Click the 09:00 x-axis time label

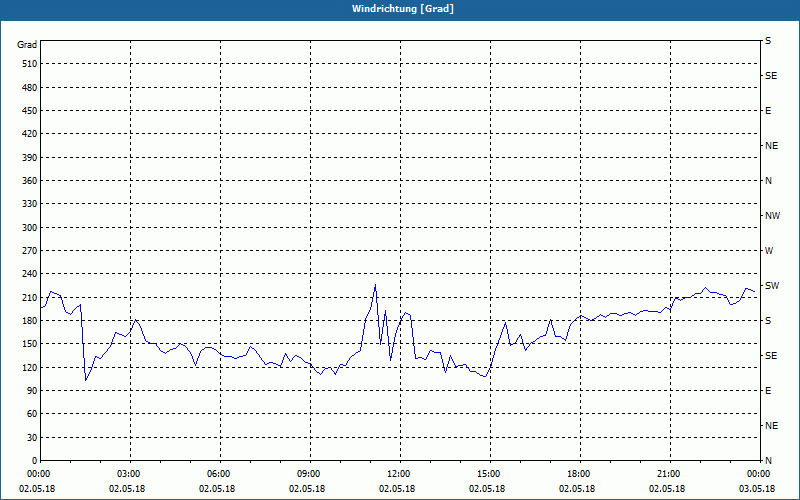310,474
